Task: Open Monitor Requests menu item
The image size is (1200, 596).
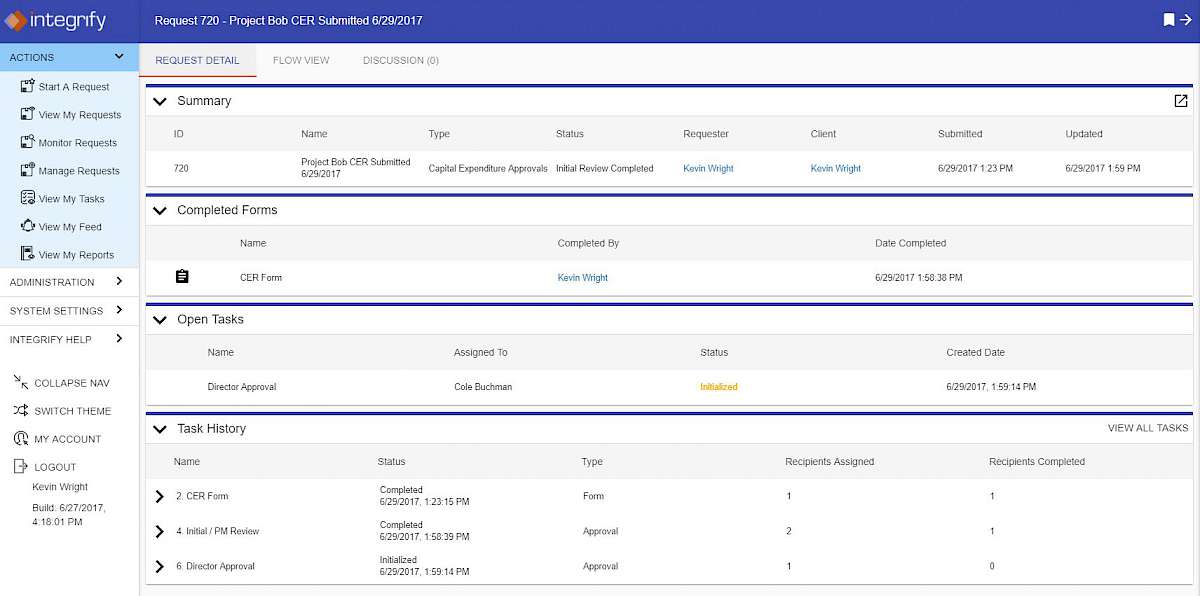Action: pos(78,143)
